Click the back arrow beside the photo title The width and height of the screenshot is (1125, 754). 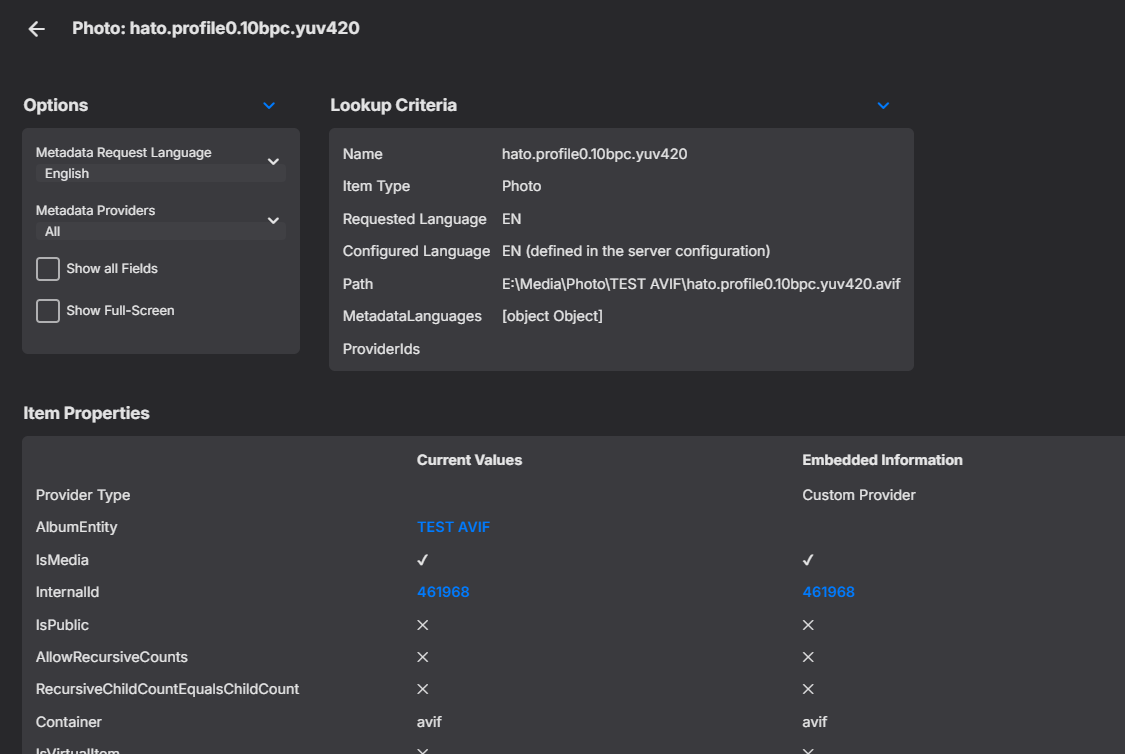click(37, 29)
